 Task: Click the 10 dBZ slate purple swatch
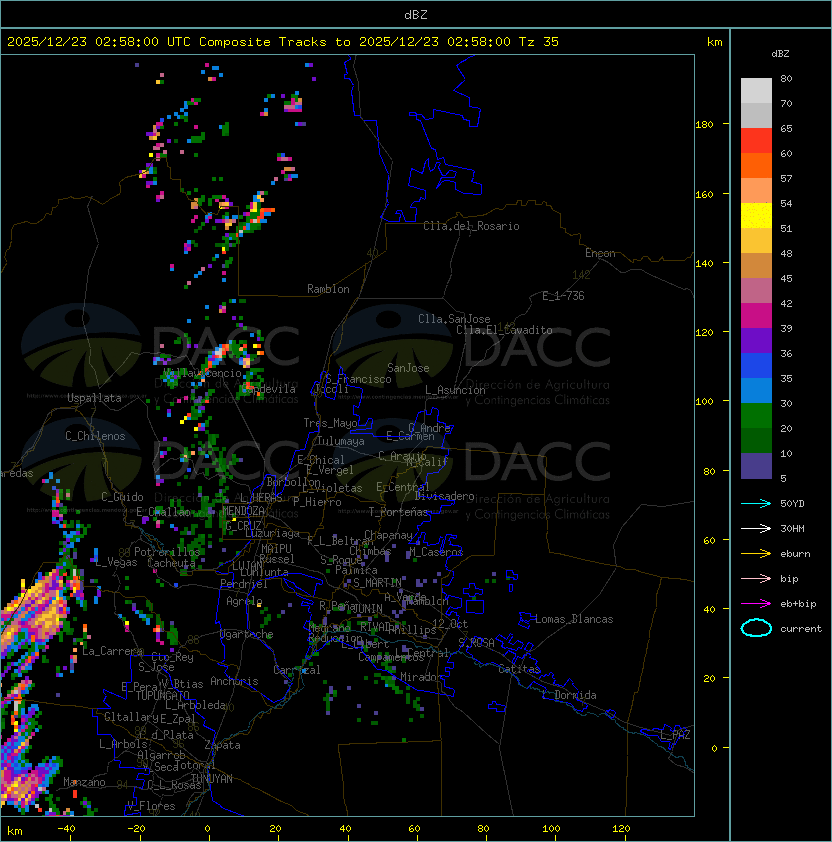756,465
